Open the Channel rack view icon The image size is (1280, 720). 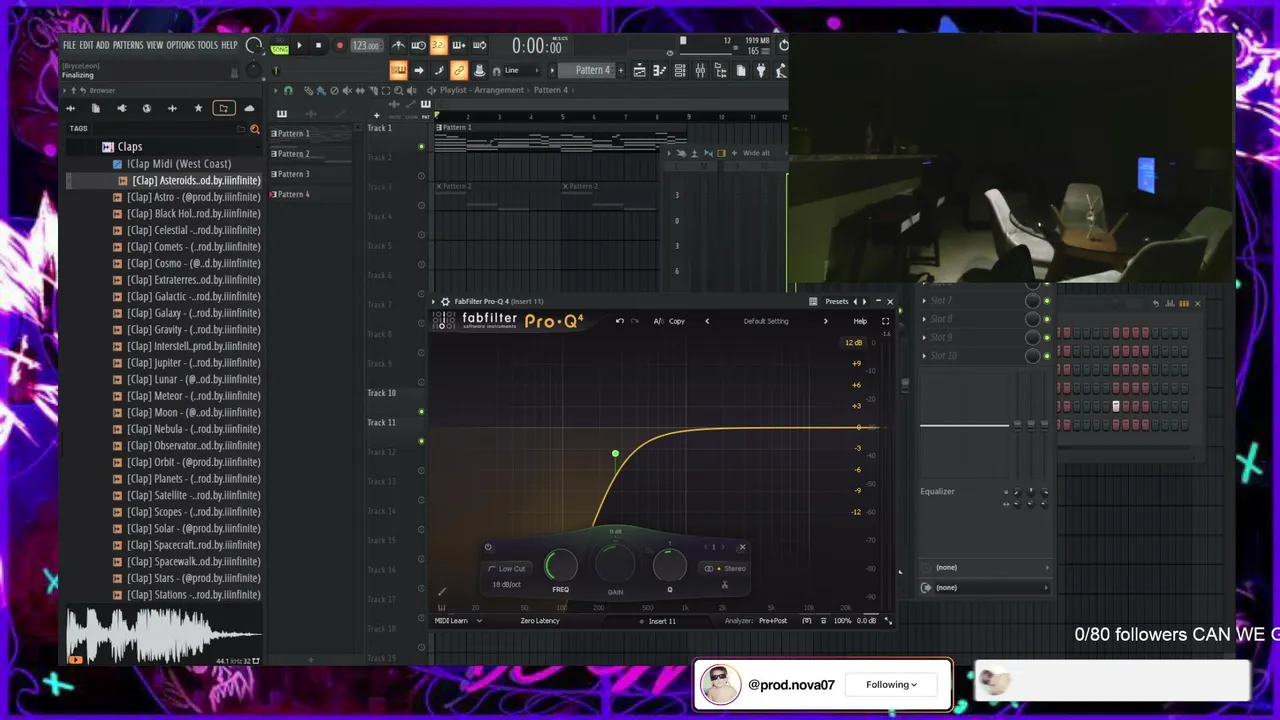(680, 70)
